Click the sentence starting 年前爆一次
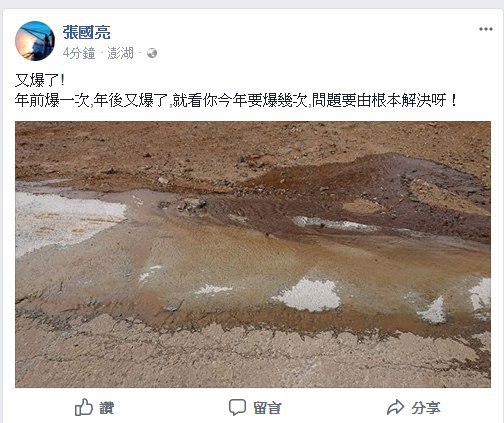 (x=235, y=101)
